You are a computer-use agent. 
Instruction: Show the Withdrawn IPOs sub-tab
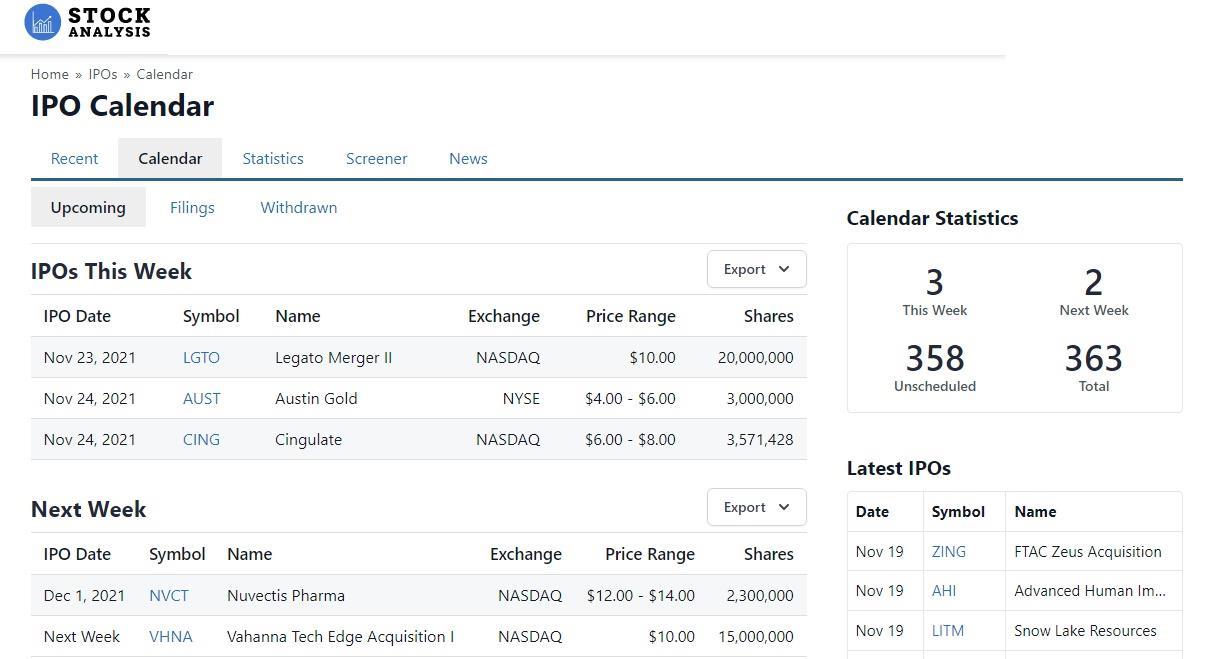pos(299,207)
